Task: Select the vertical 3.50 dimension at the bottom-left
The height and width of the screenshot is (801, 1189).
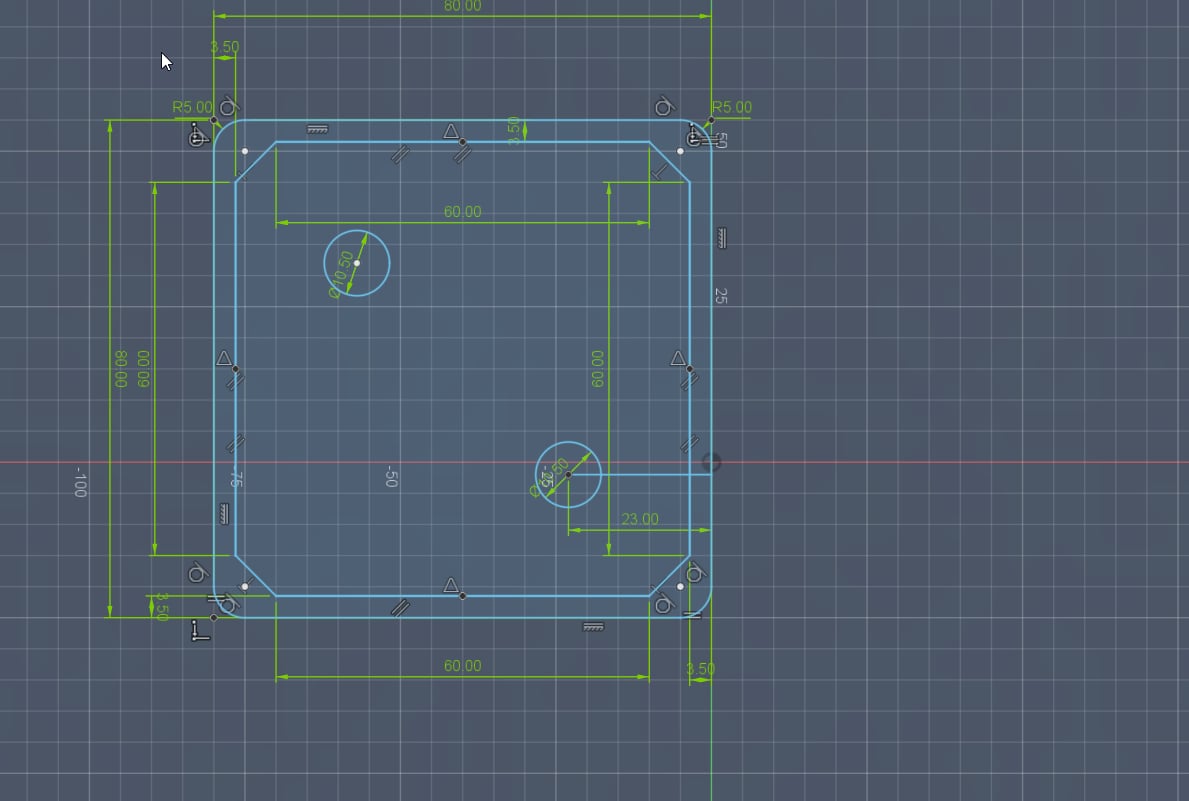Action: coord(161,607)
